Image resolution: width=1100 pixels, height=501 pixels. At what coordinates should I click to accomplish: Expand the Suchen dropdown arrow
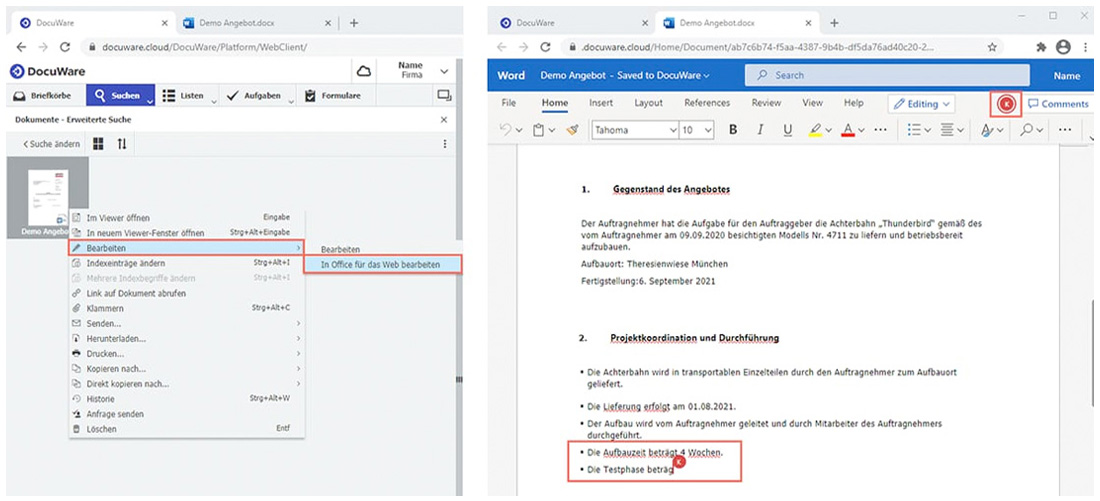click(x=150, y=101)
